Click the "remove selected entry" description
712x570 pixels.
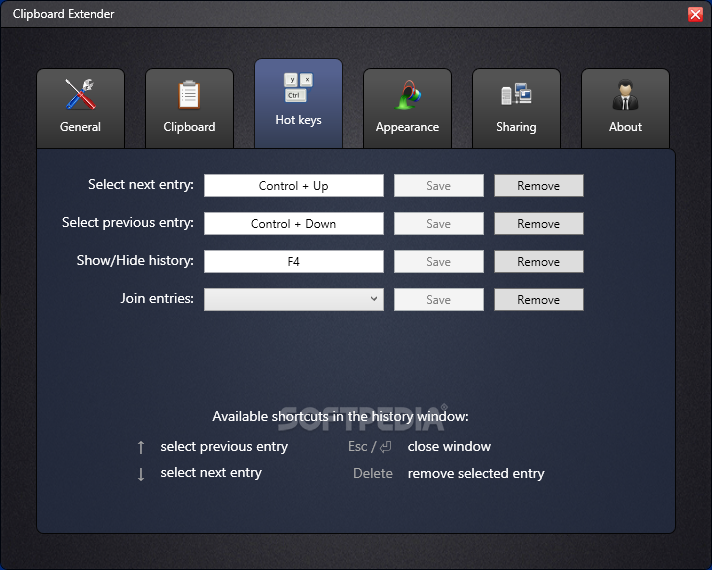point(476,474)
